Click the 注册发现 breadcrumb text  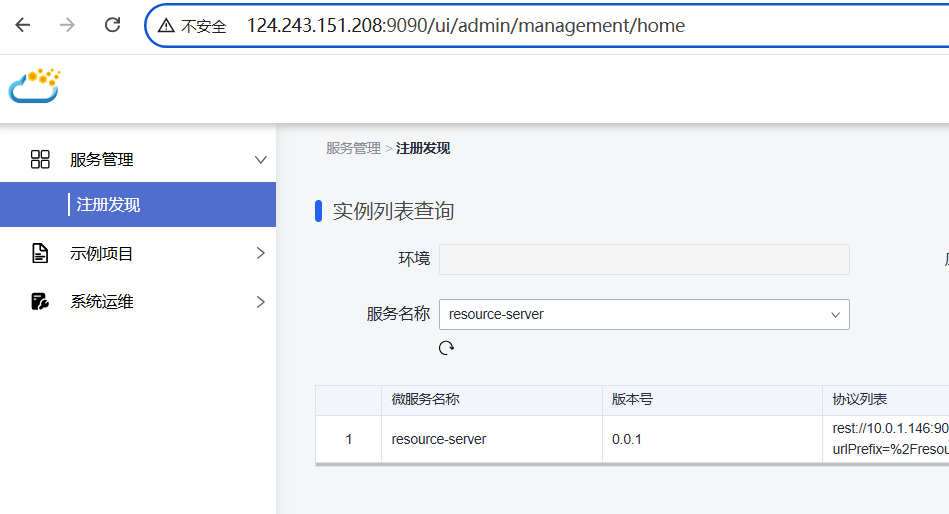tap(423, 148)
